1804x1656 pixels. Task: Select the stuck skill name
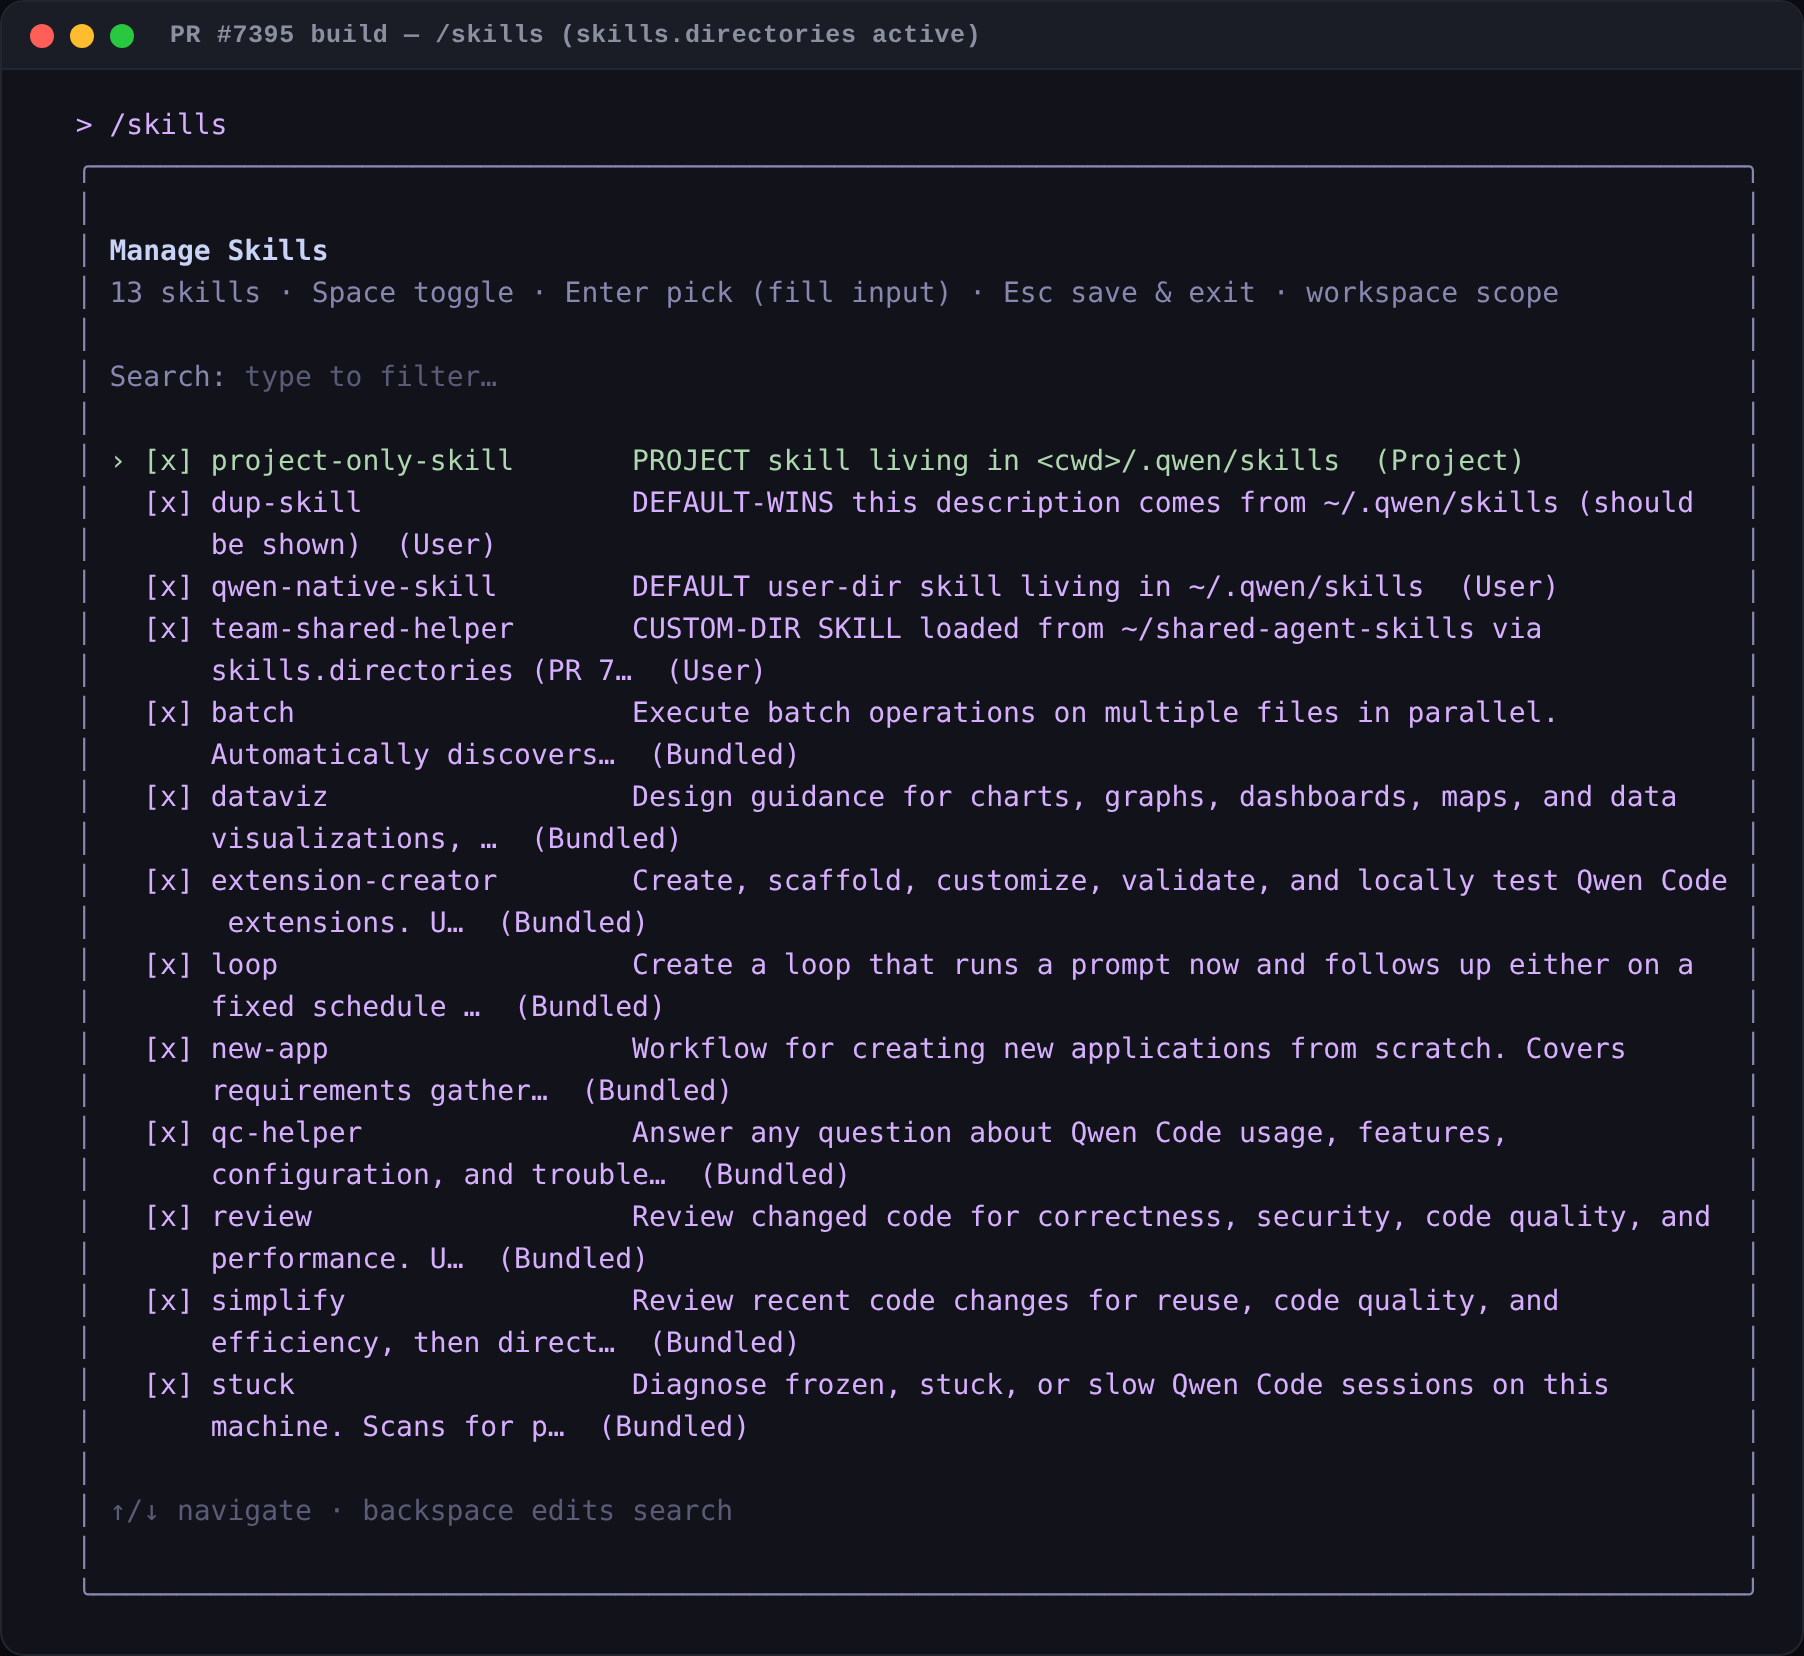pyautogui.click(x=253, y=1385)
